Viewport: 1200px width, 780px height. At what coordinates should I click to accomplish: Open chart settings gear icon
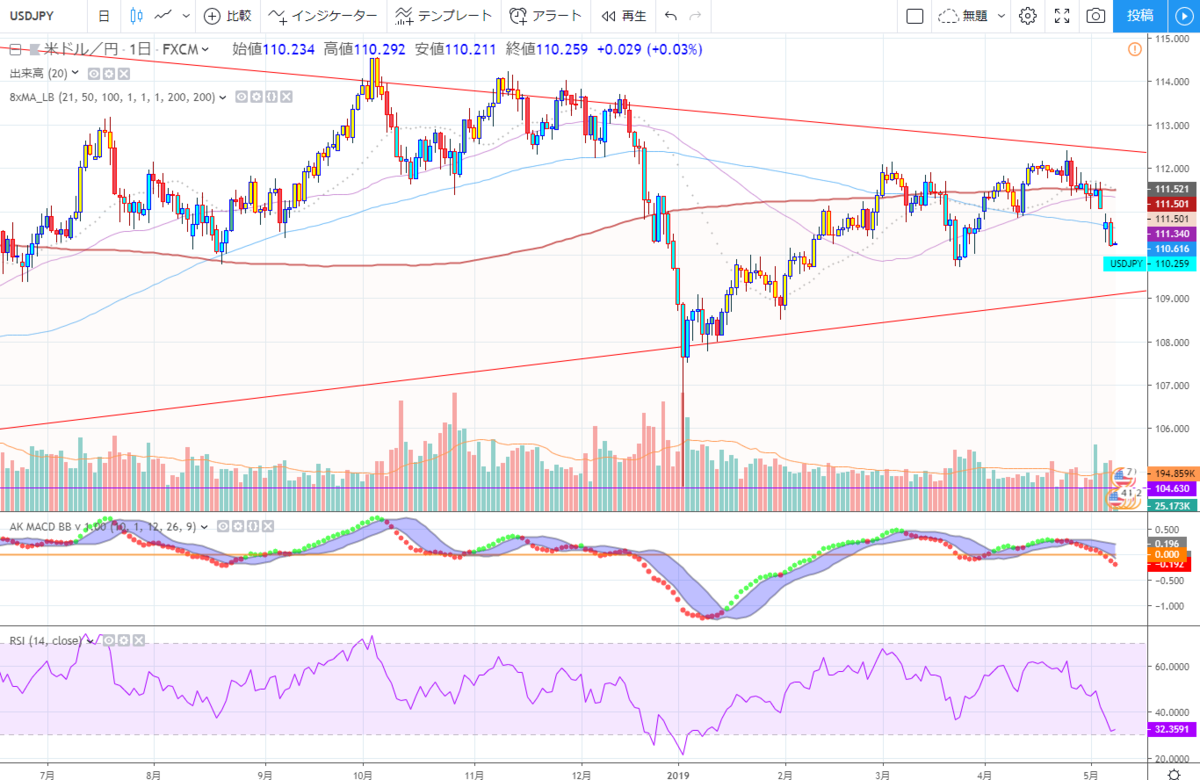tap(1028, 16)
